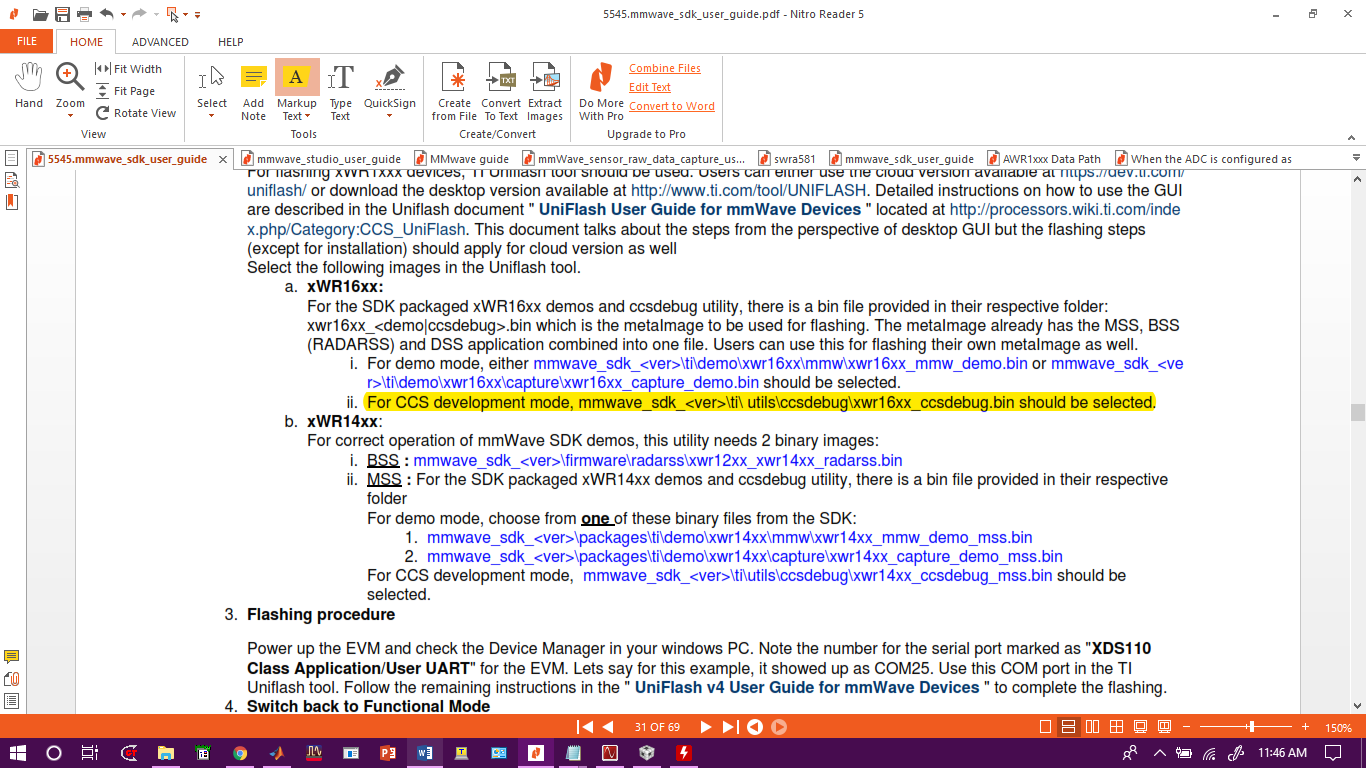The height and width of the screenshot is (768, 1366).
Task: Switch to the HELP ribbon tab
Action: (230, 42)
